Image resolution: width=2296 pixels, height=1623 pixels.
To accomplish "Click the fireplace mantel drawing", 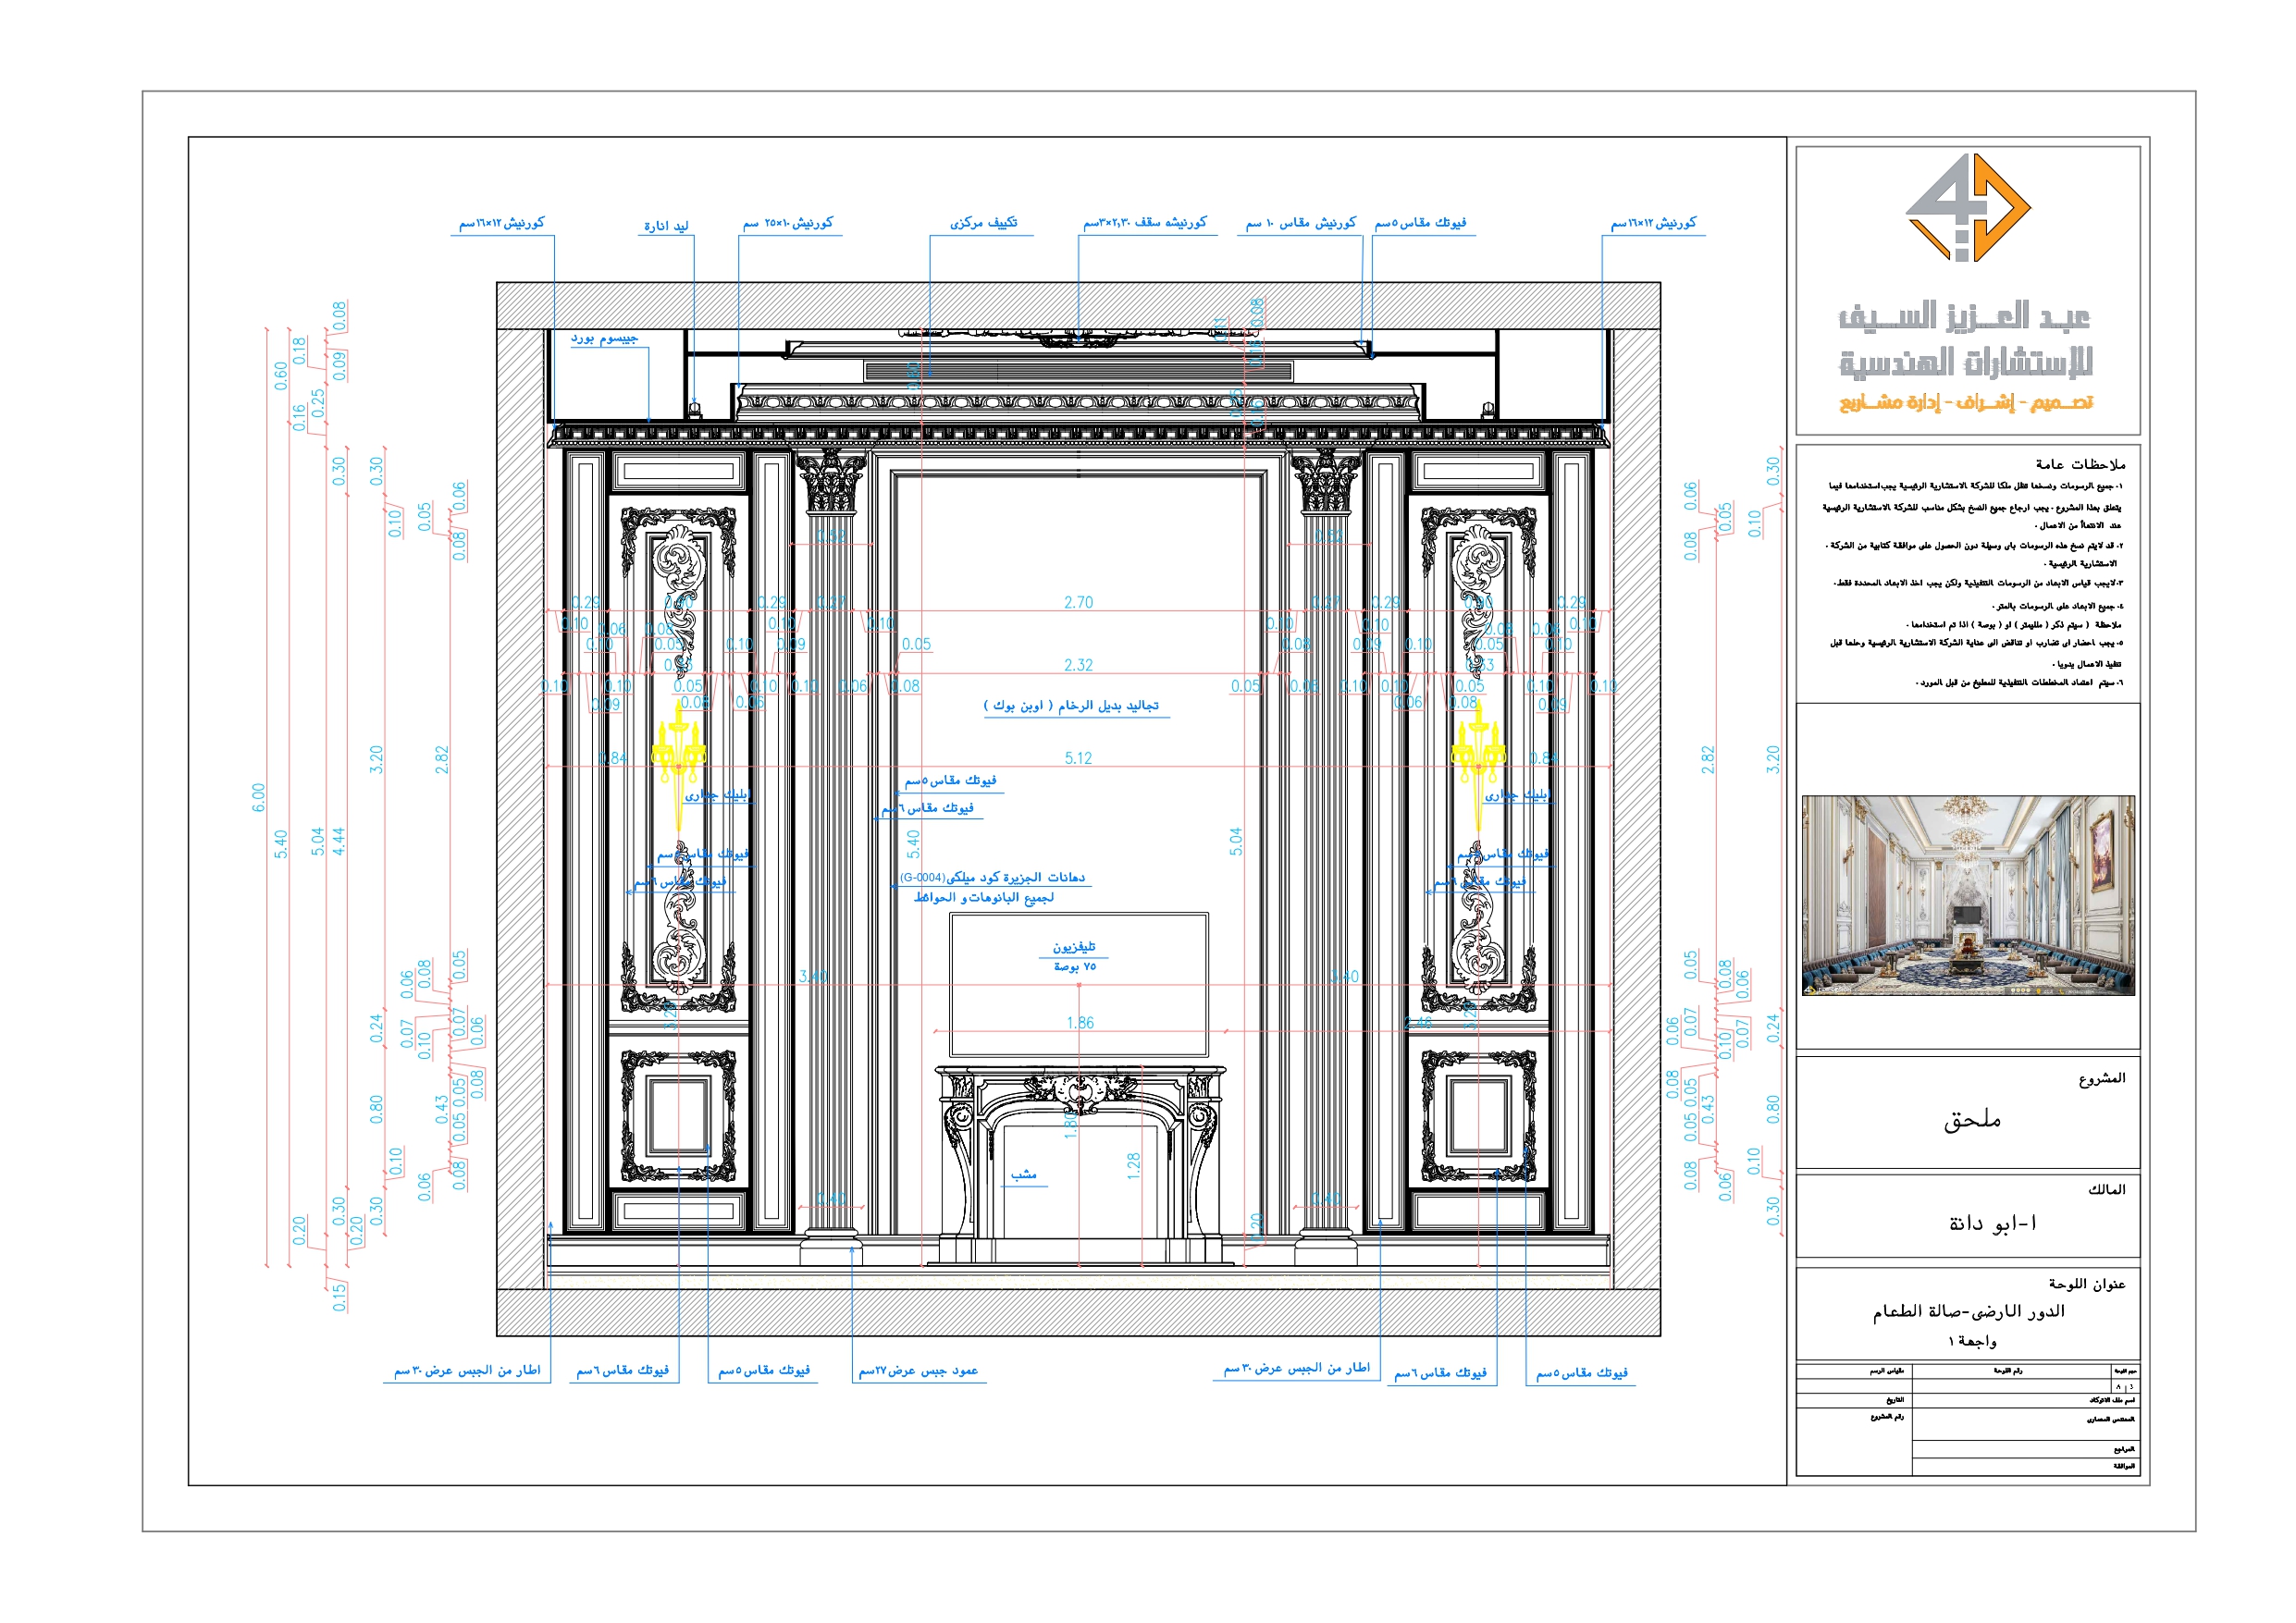I will point(1080,1165).
